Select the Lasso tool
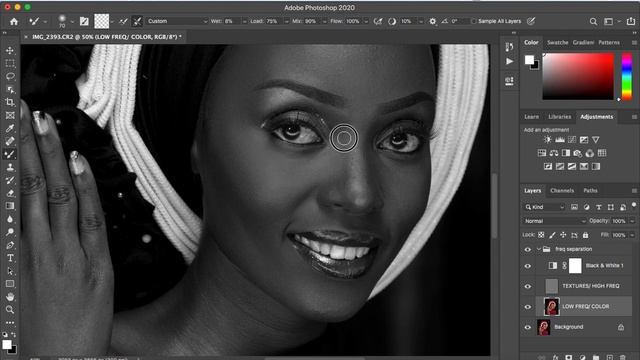This screenshot has width=640, height=360. (x=10, y=76)
